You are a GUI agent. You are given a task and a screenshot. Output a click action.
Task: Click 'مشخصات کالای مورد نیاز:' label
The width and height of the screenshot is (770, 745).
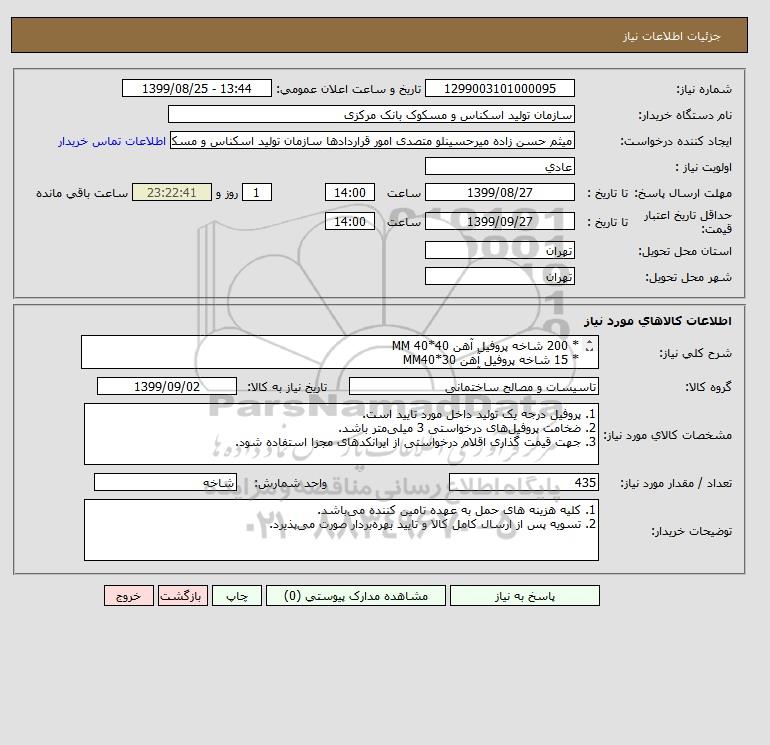pos(667,435)
